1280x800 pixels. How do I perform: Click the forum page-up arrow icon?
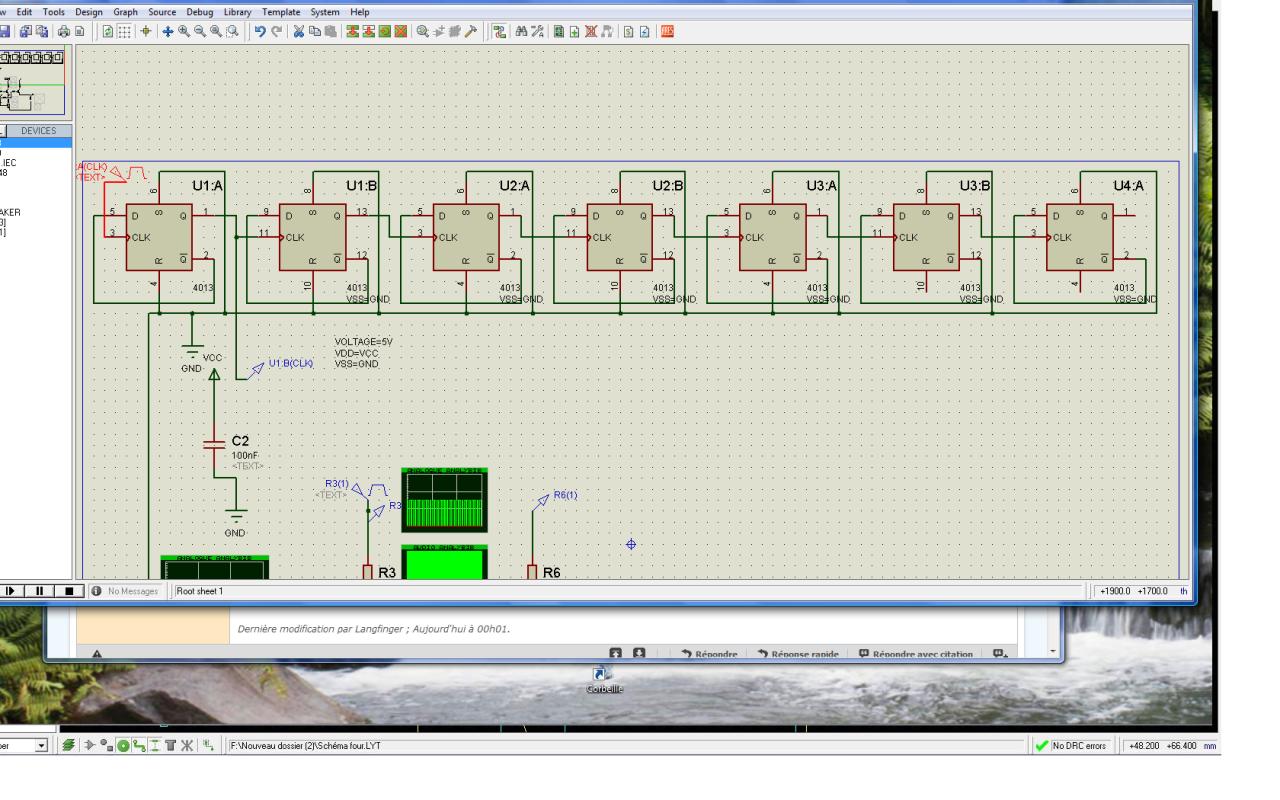[616, 655]
